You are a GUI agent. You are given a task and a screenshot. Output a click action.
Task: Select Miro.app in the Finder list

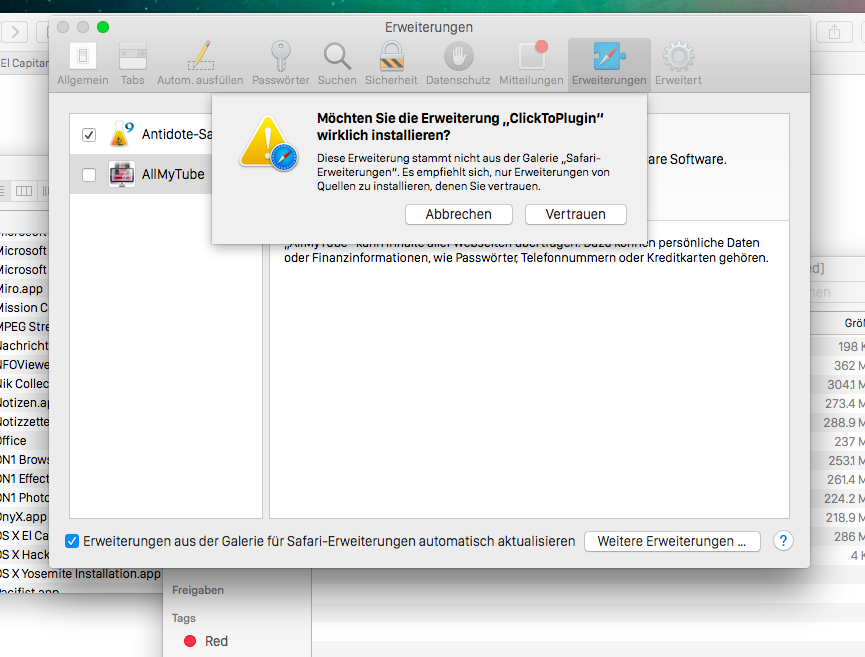22,289
